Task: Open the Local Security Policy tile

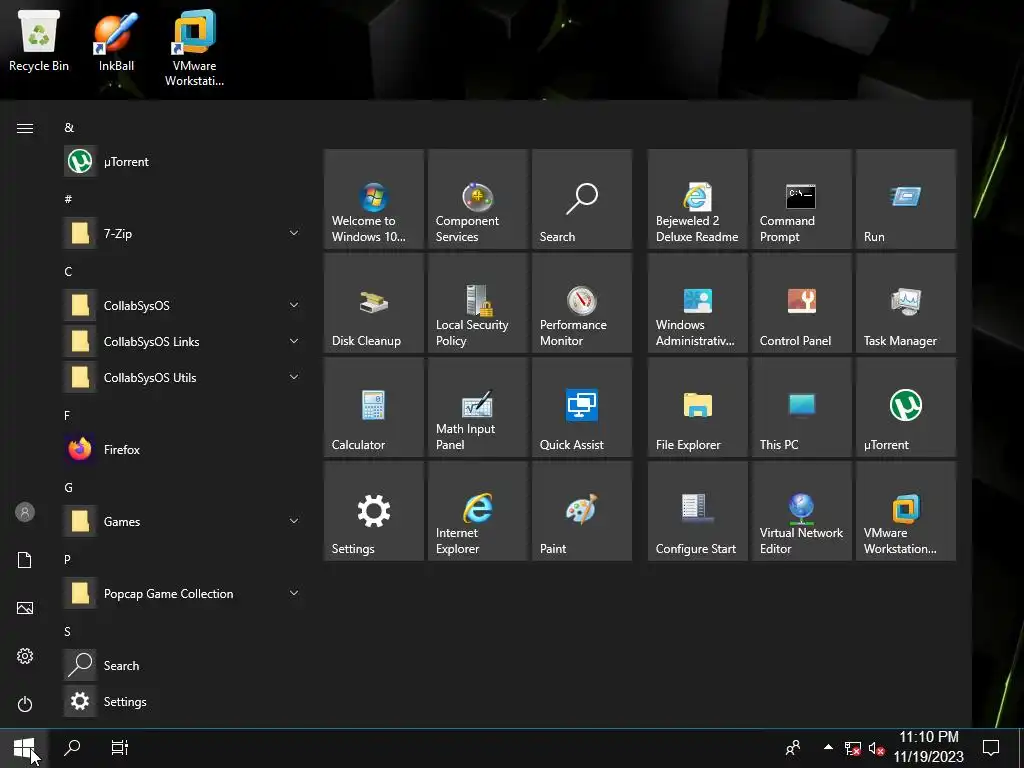Action: (477, 303)
